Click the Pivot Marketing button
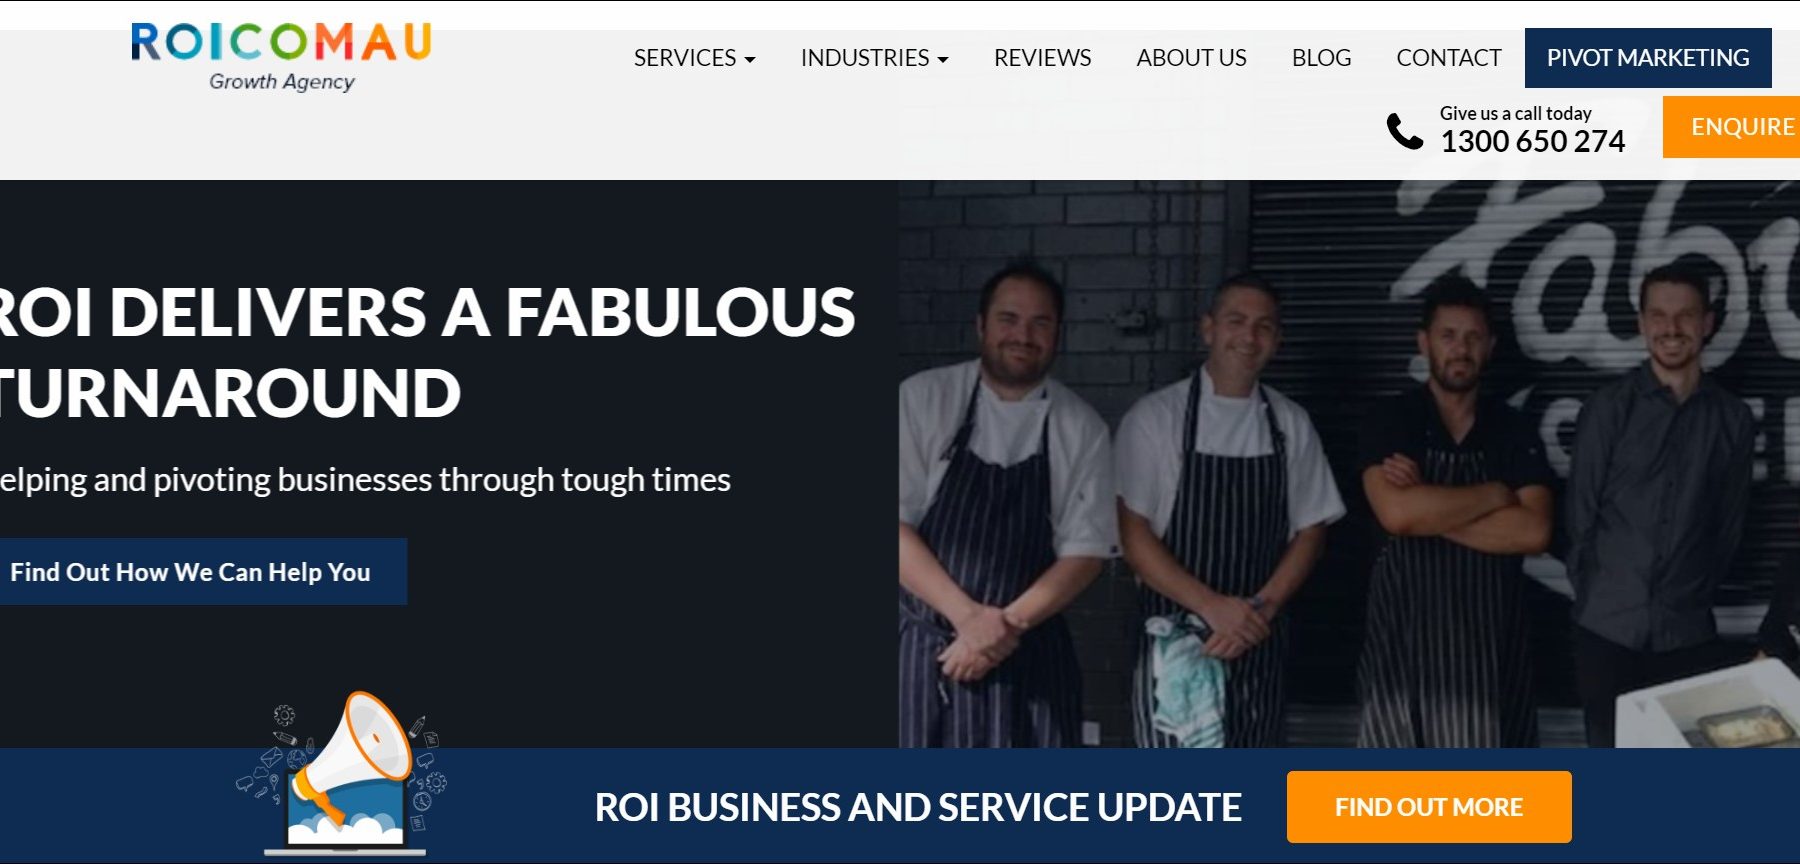Viewport: 1800px width, 864px height. (1648, 58)
